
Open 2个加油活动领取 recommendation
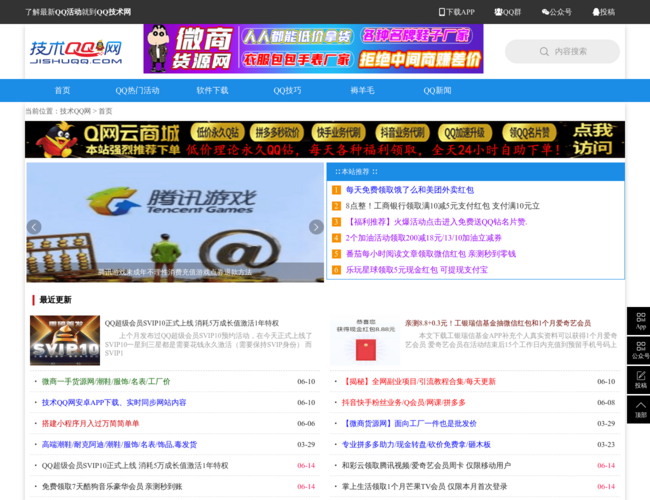click(x=424, y=238)
